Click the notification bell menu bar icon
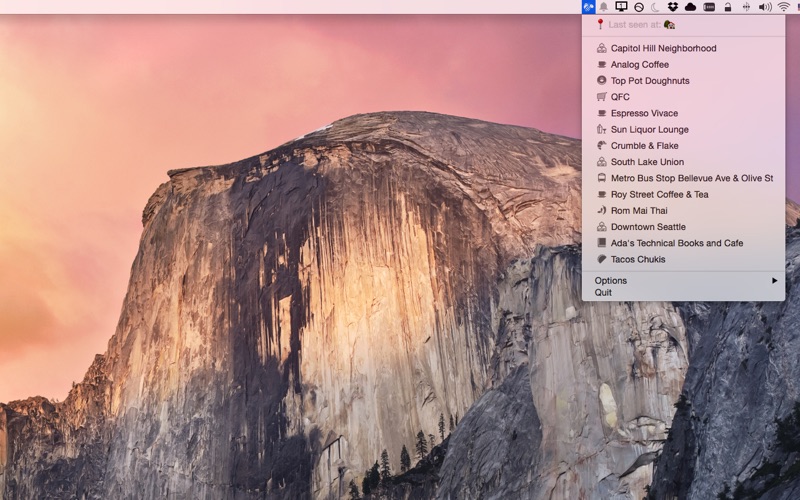The image size is (800, 500). tap(604, 7)
